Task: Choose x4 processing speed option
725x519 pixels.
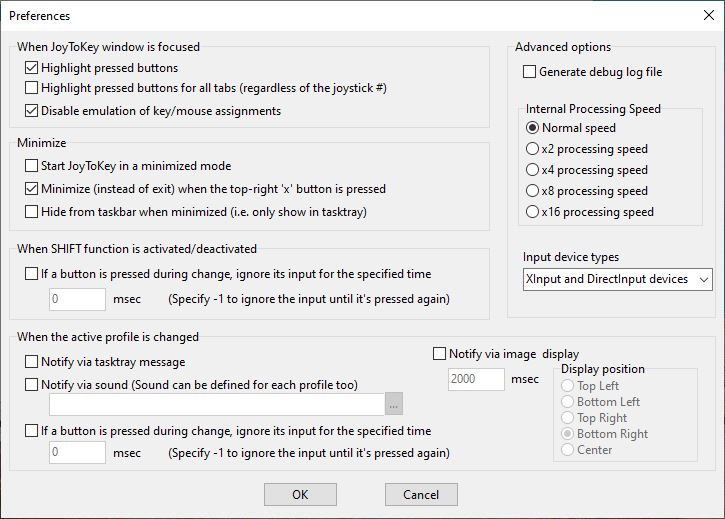Action: click(533, 170)
